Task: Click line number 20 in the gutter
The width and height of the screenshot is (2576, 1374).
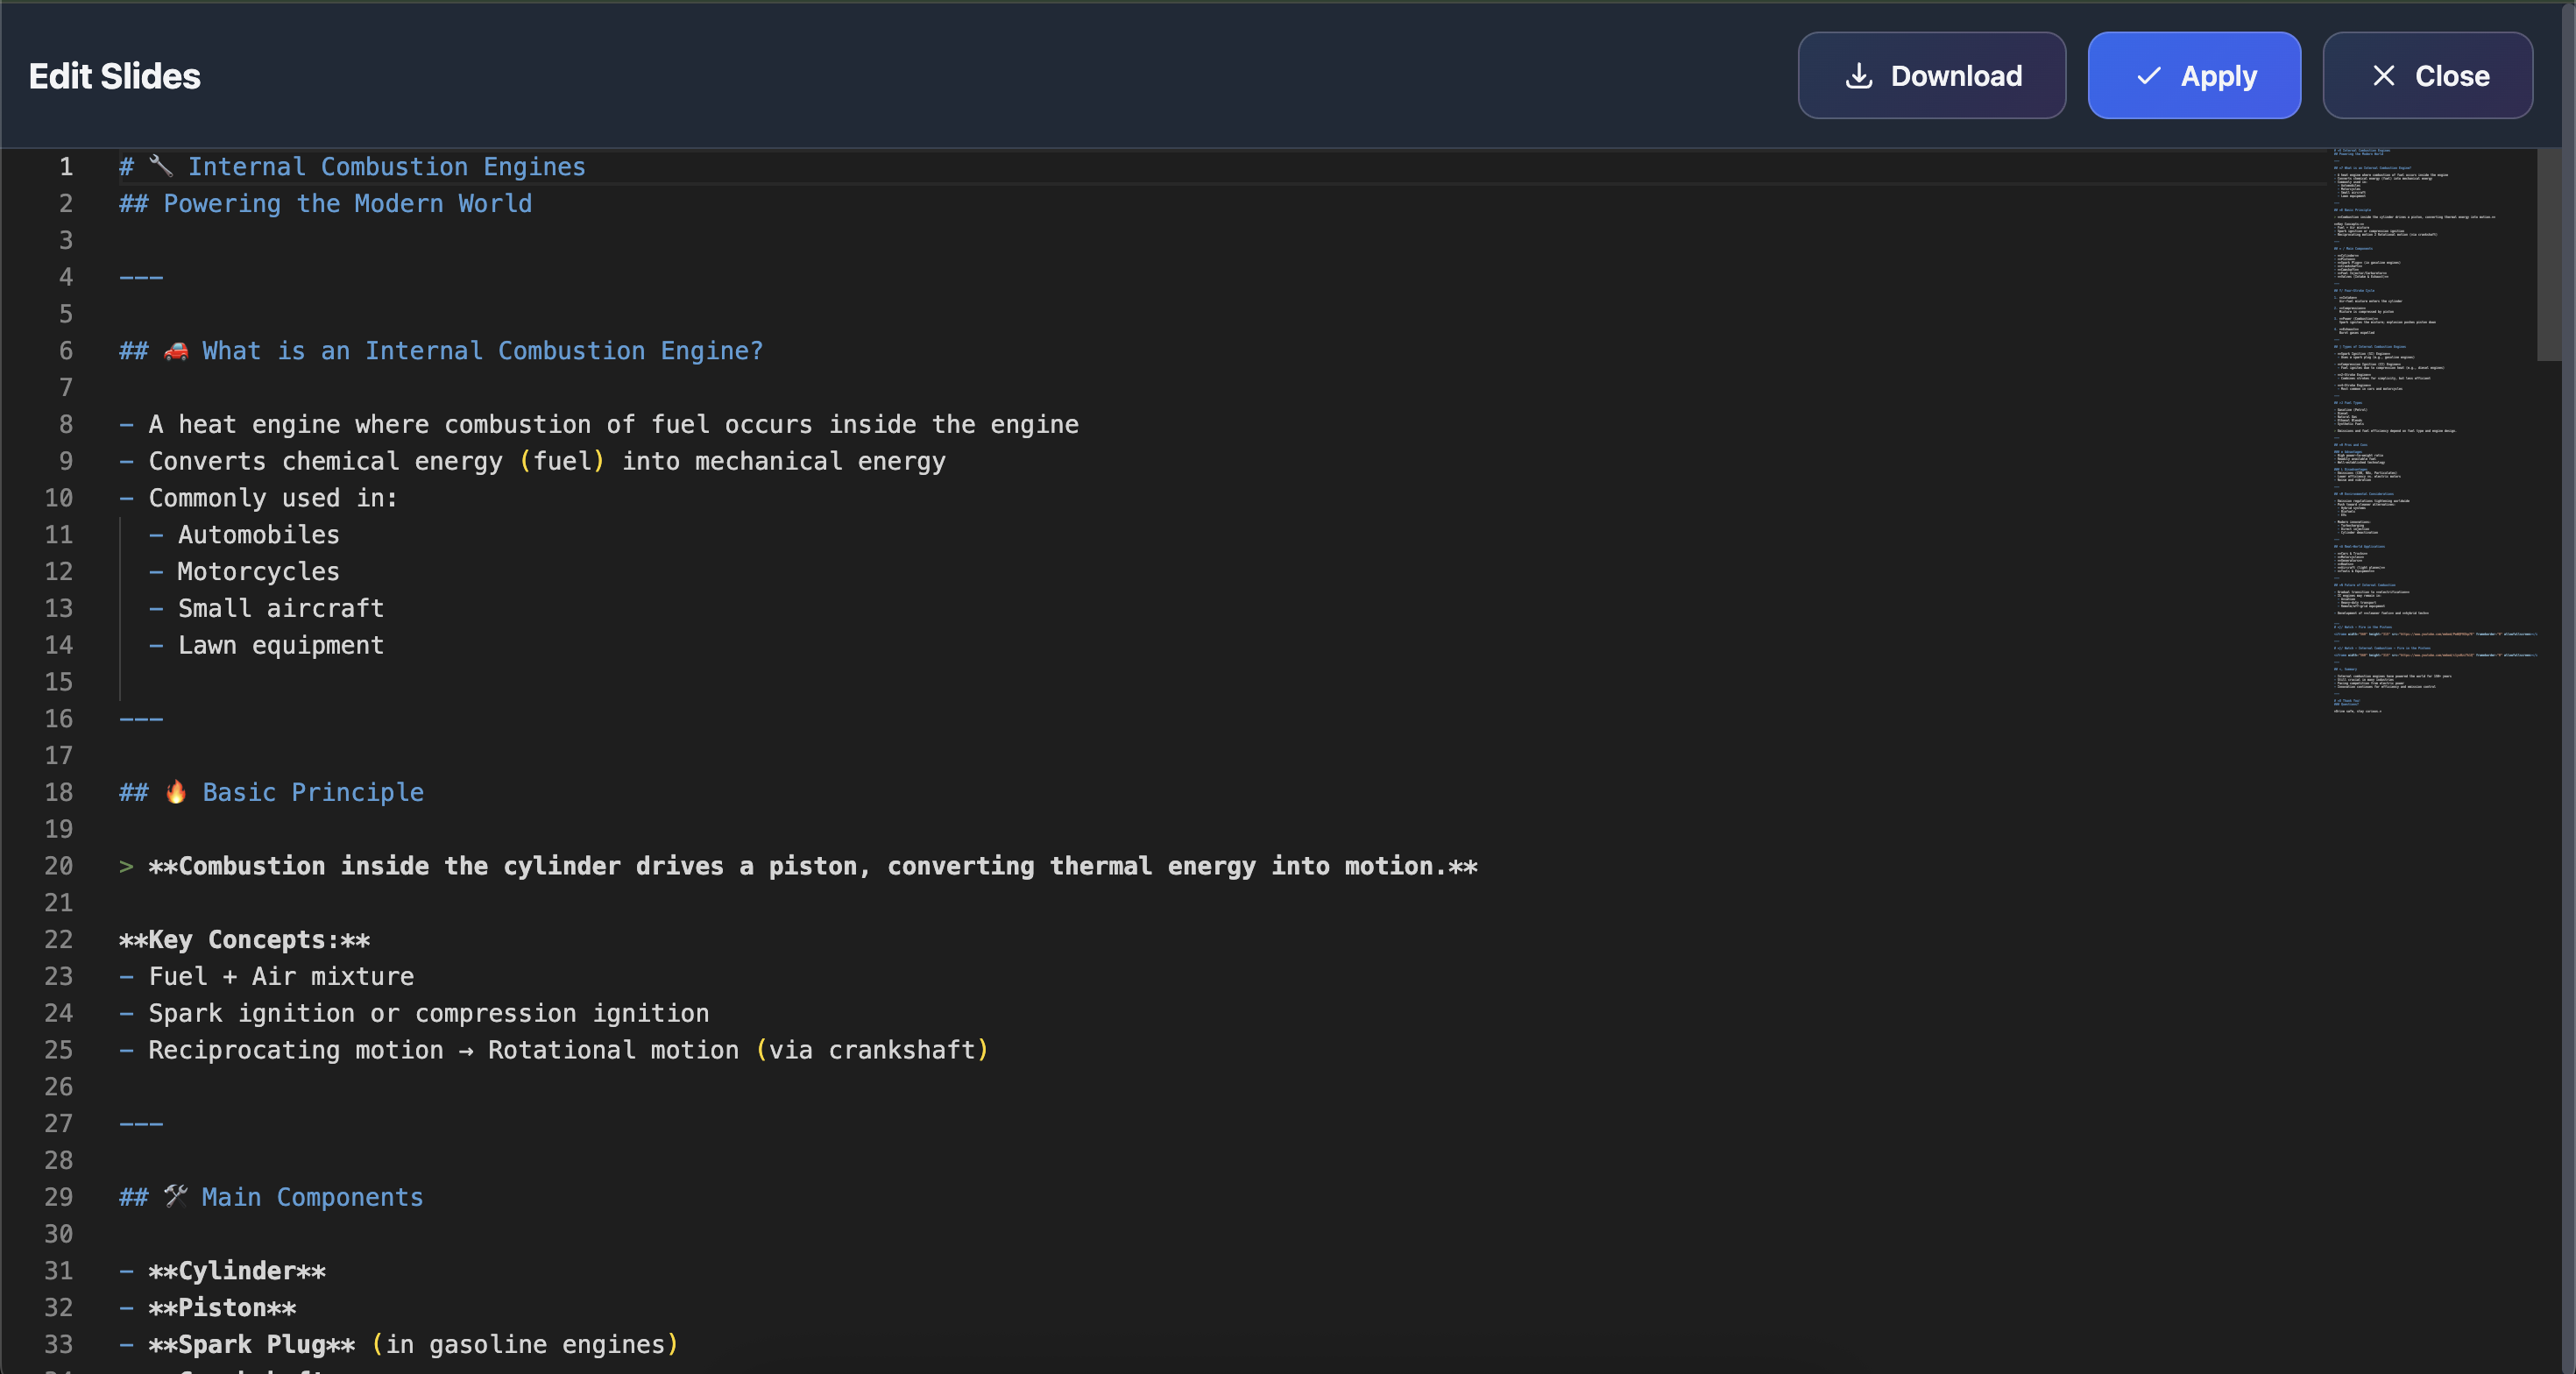Action: click(59, 866)
